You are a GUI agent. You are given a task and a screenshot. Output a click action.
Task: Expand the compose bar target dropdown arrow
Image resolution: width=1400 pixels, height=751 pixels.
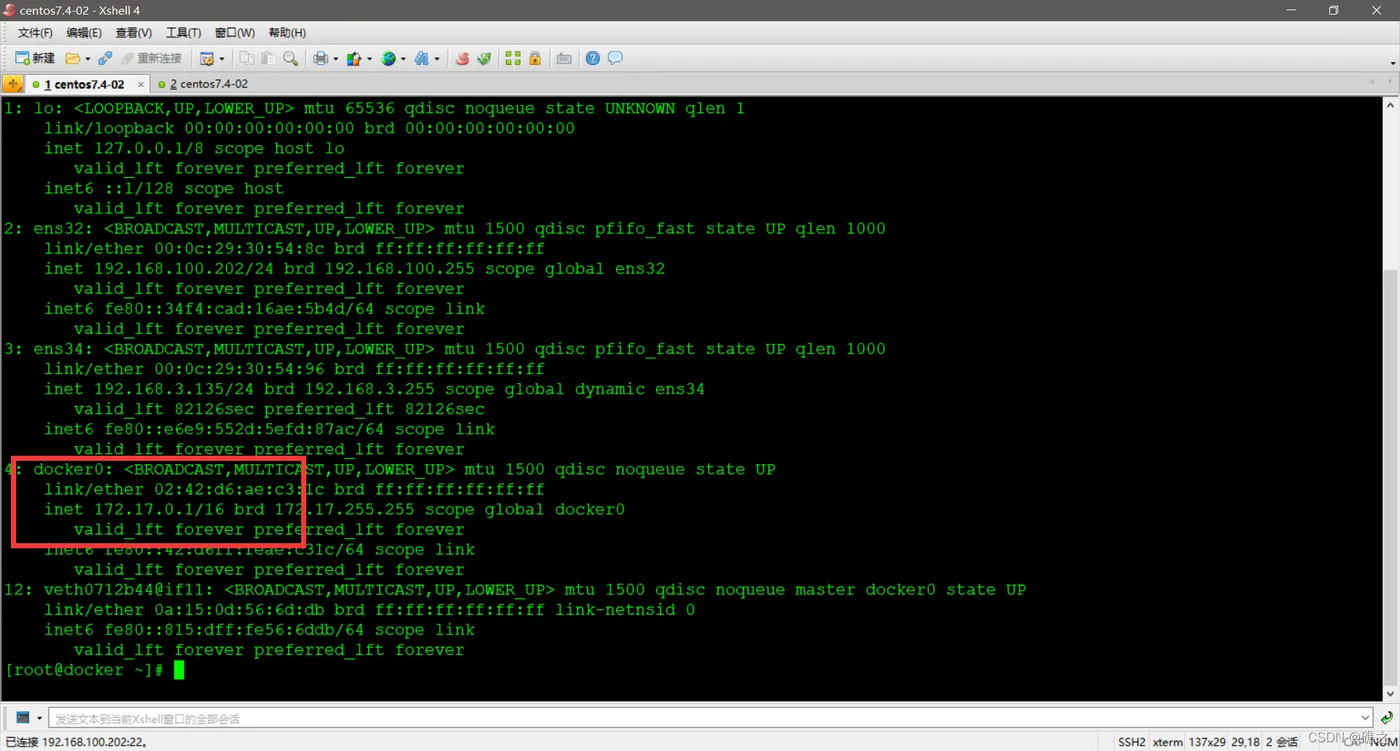pos(40,718)
